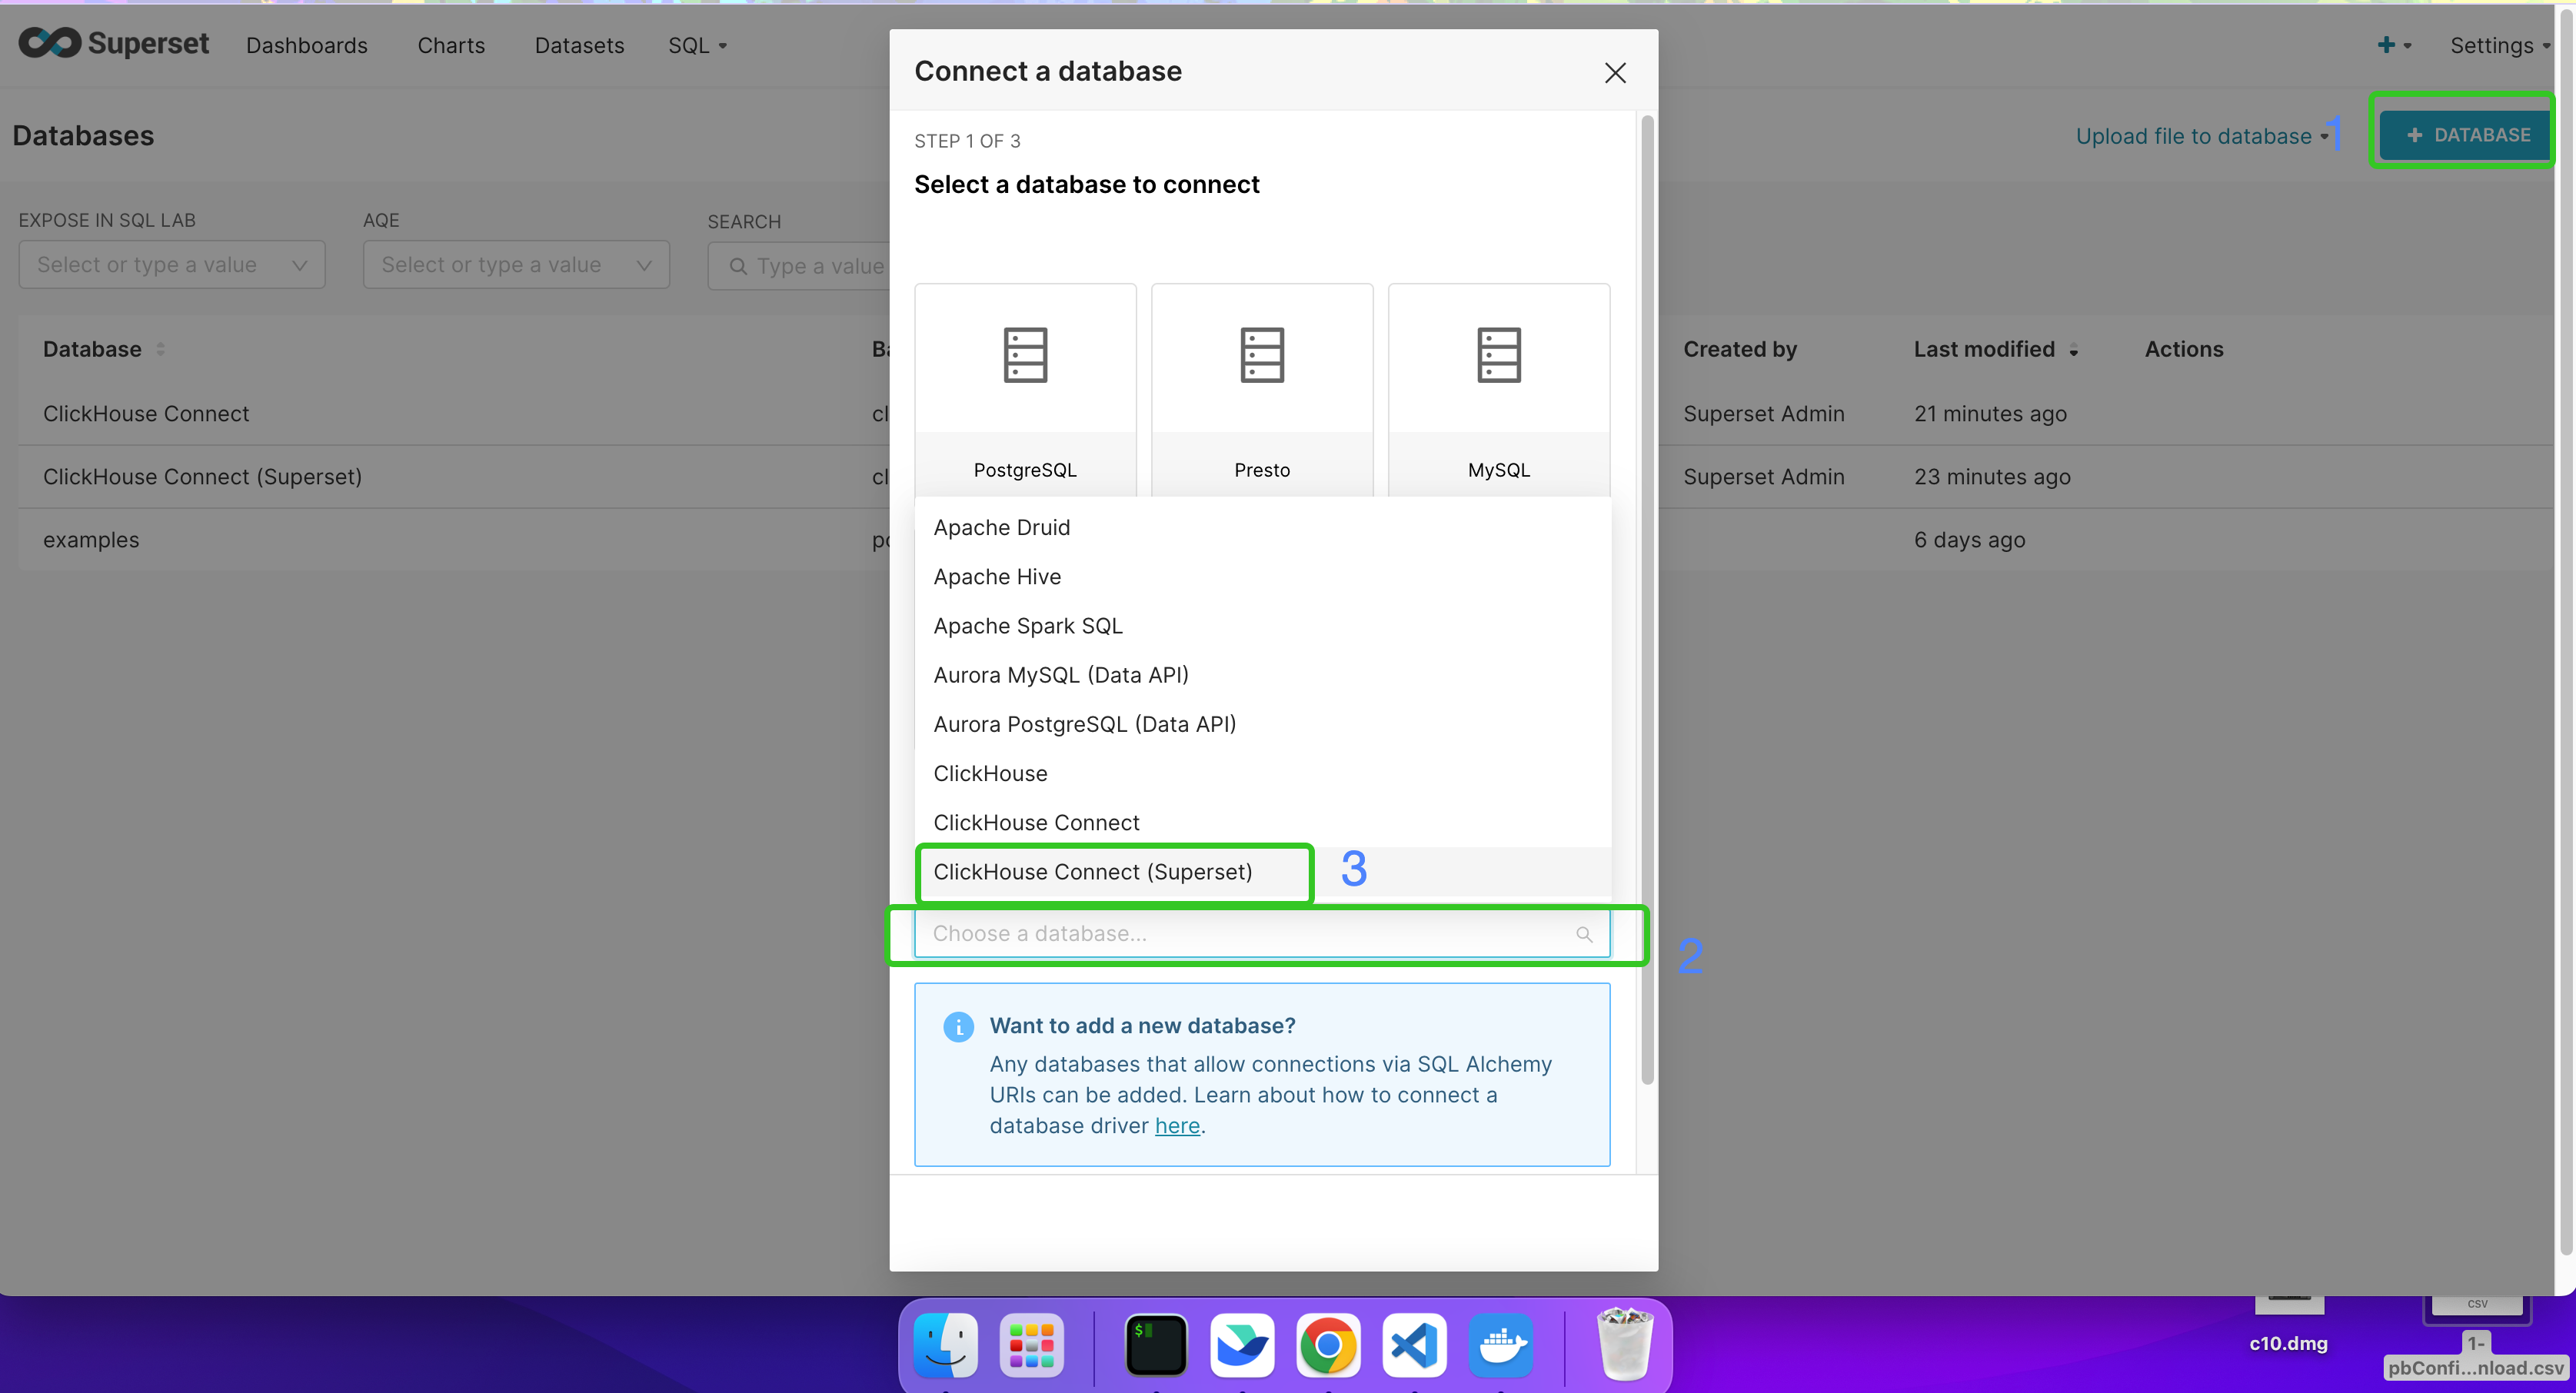The image size is (2576, 1393).
Task: Sort by the Database column
Action: tap(104, 349)
